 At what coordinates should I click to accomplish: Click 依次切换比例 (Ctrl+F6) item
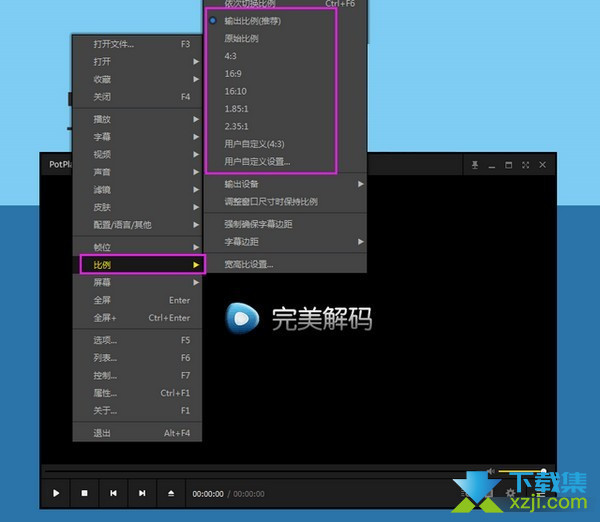click(x=285, y=4)
